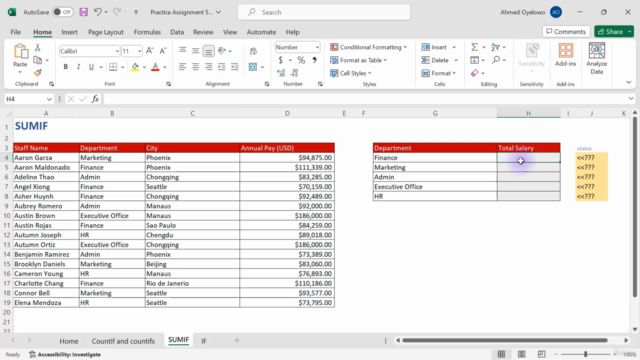640x360 pixels.
Task: Click the Share button
Action: 611,31
